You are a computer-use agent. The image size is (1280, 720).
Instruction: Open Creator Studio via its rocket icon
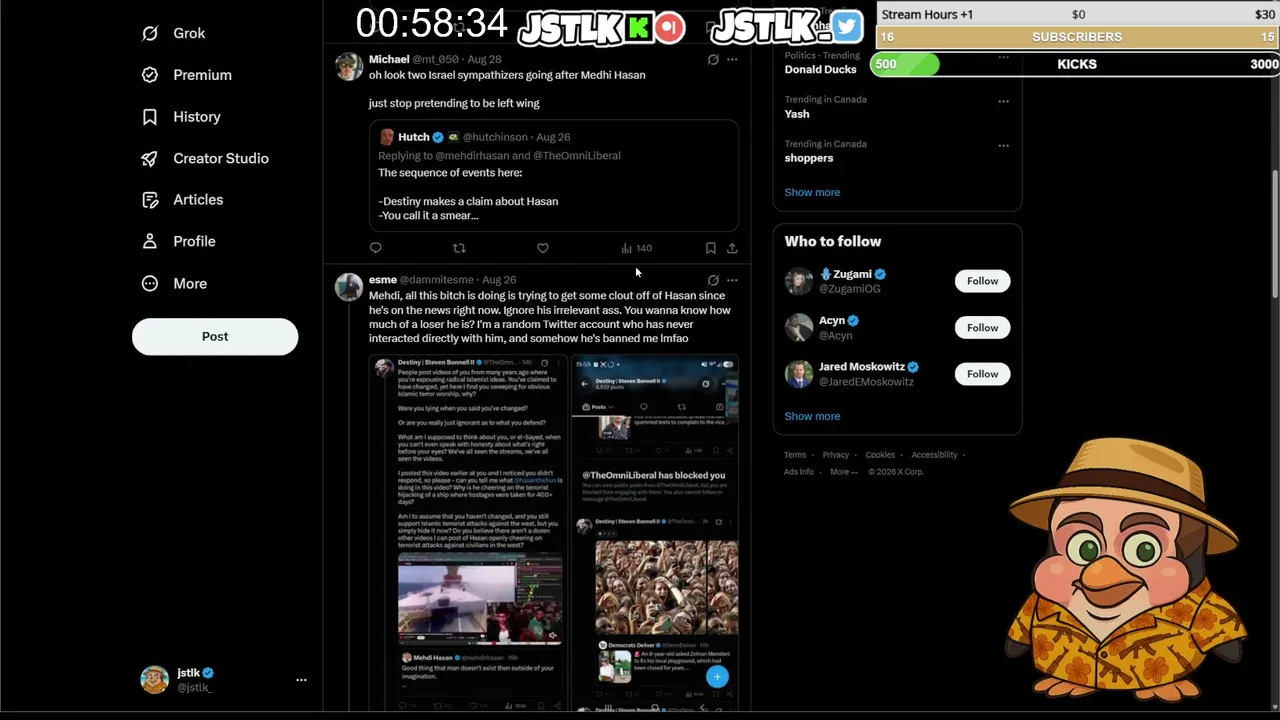(150, 158)
